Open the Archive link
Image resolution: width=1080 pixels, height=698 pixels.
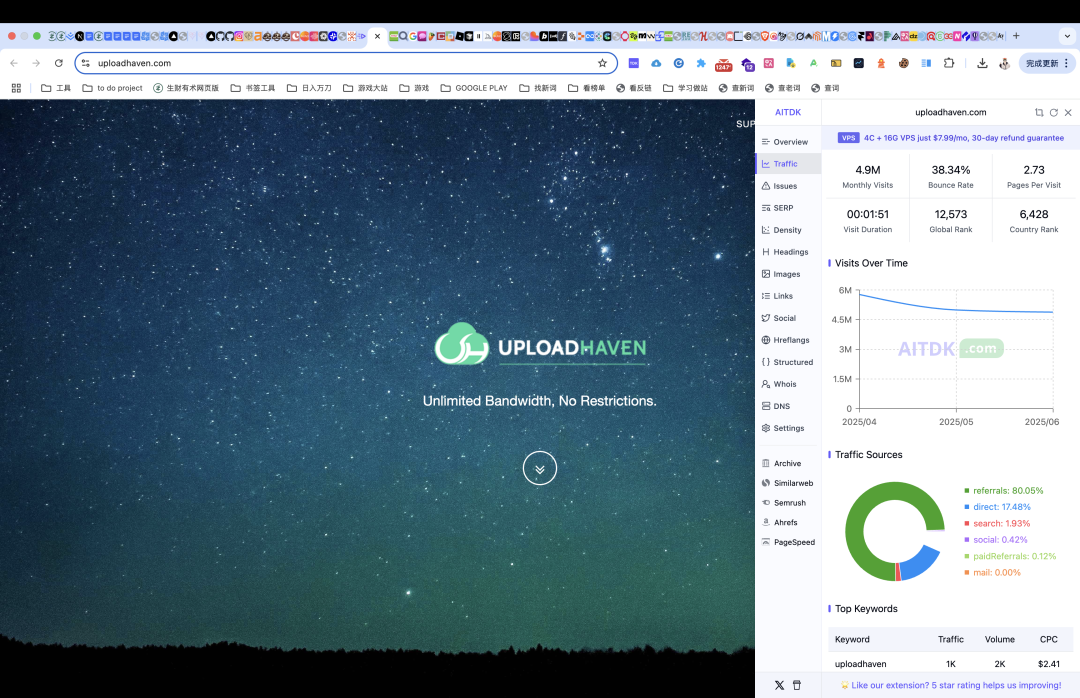point(781,464)
